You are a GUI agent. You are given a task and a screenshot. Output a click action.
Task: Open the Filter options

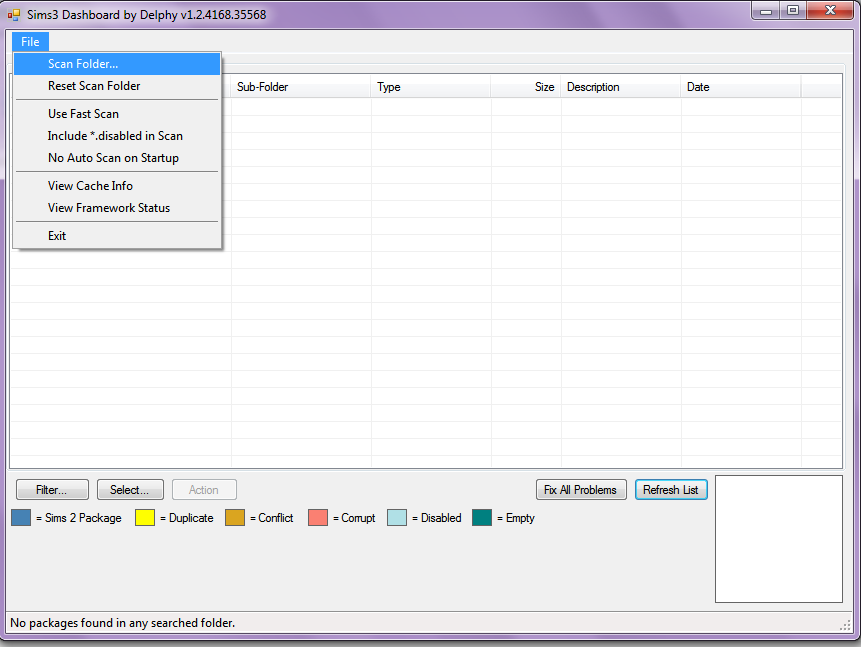(x=51, y=489)
